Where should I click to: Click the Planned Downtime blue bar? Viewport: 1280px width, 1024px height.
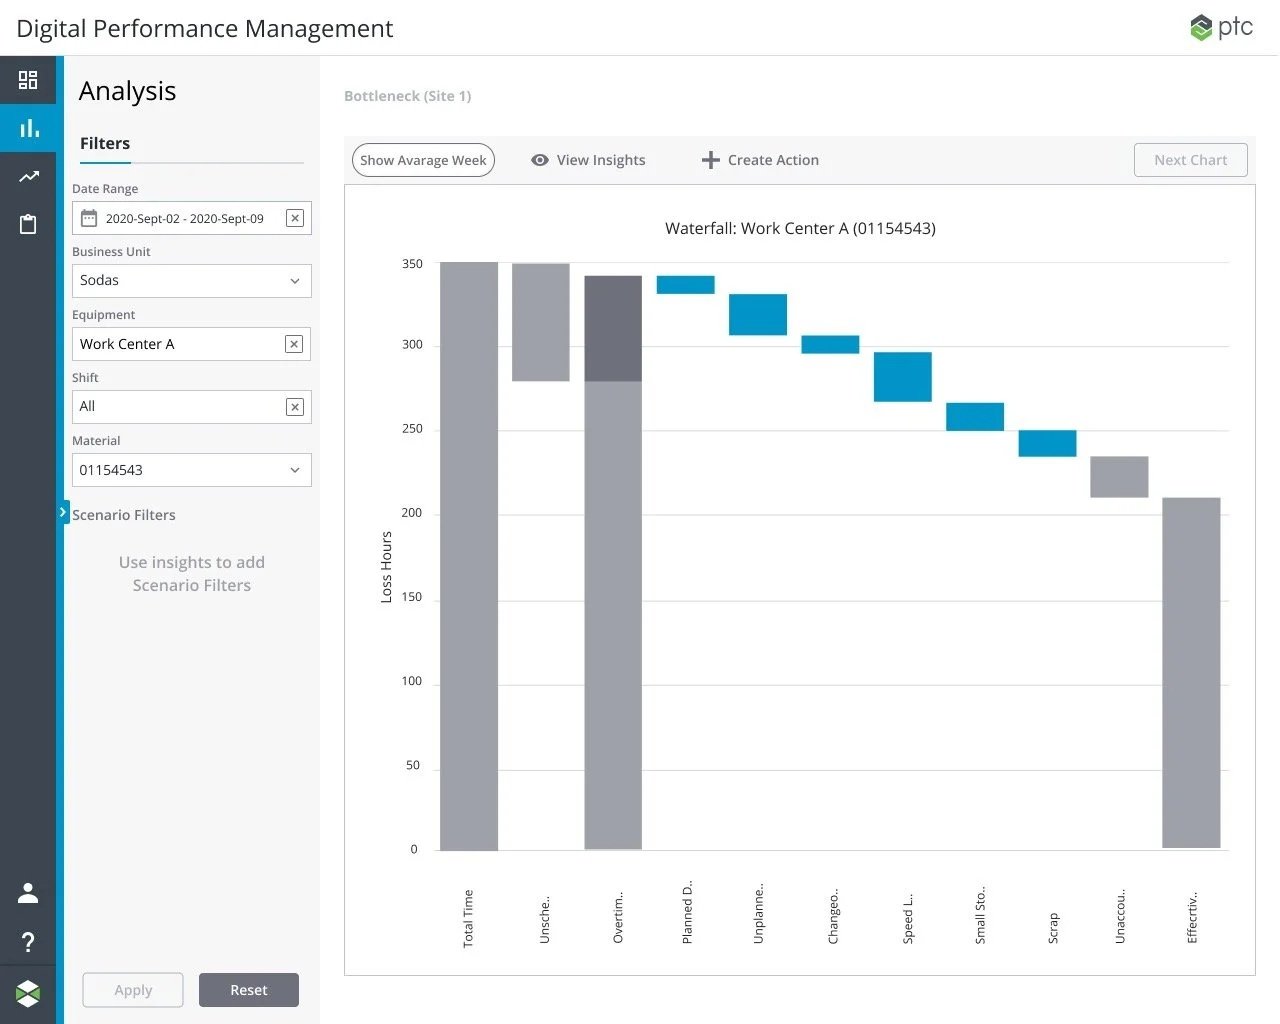(685, 285)
